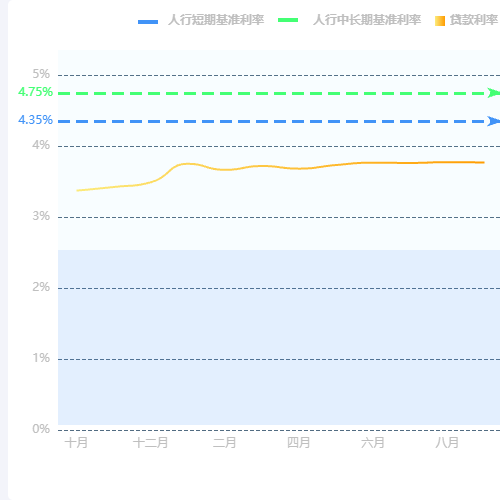Screen dimensions: 500x500
Task: Click the 六月 x-axis label
Action: coord(373,443)
